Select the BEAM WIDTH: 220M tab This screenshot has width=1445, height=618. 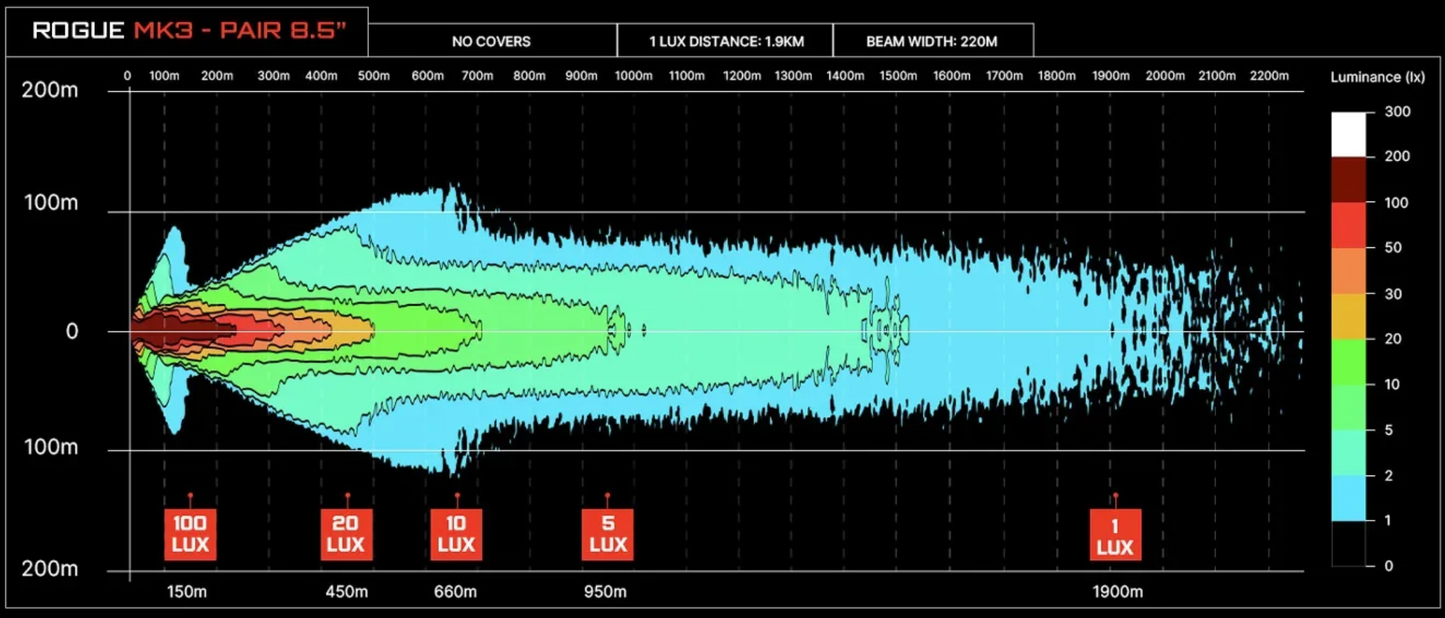point(933,42)
